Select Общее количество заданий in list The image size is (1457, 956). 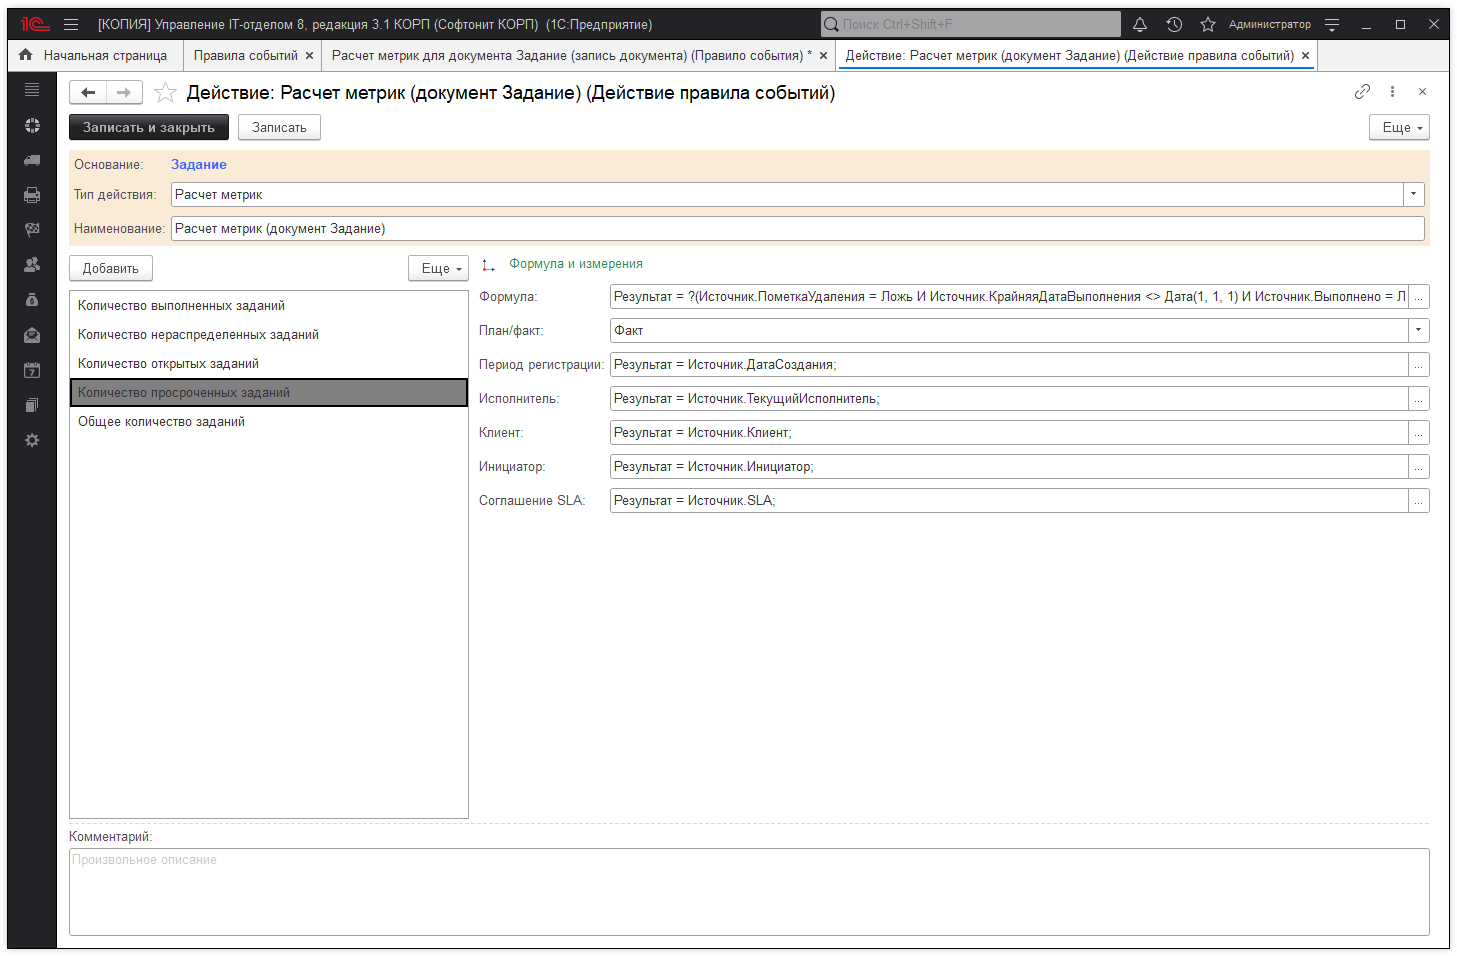point(161,422)
